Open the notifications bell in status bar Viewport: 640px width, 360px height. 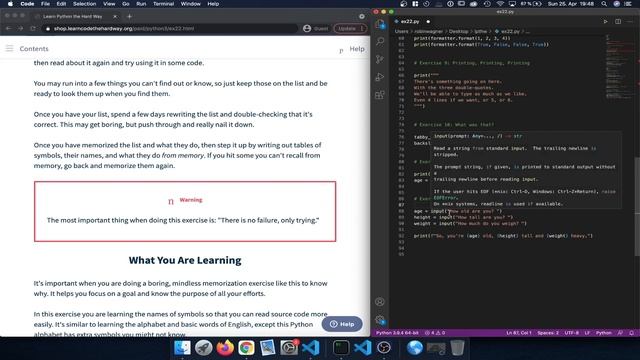[631, 333]
